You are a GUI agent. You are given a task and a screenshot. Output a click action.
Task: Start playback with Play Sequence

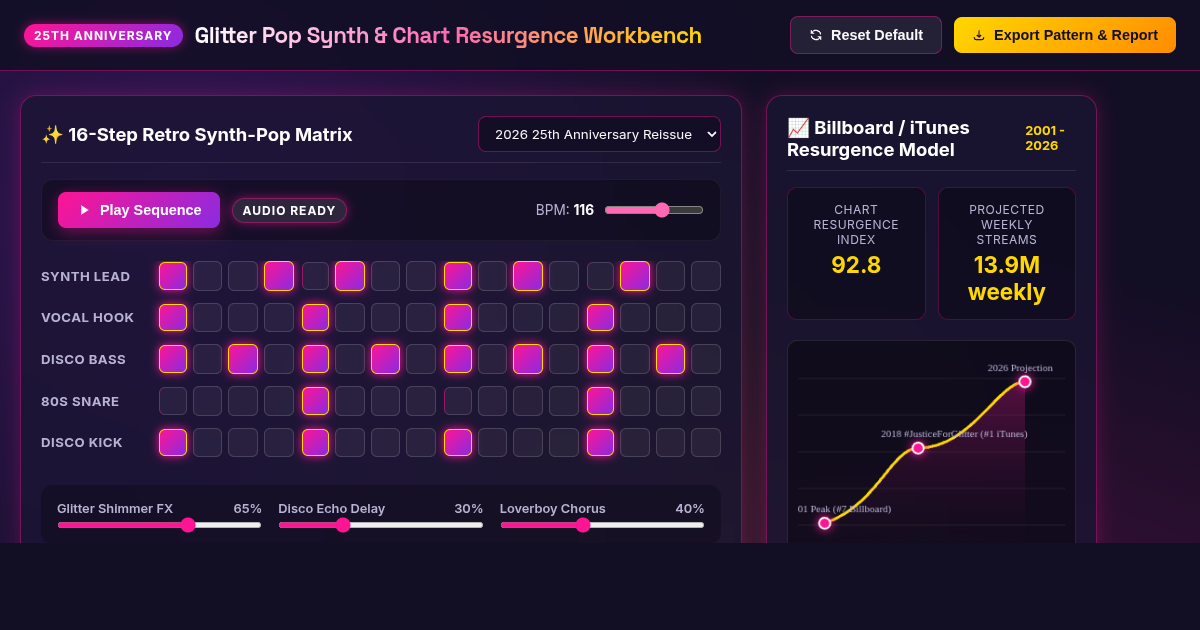pos(139,210)
